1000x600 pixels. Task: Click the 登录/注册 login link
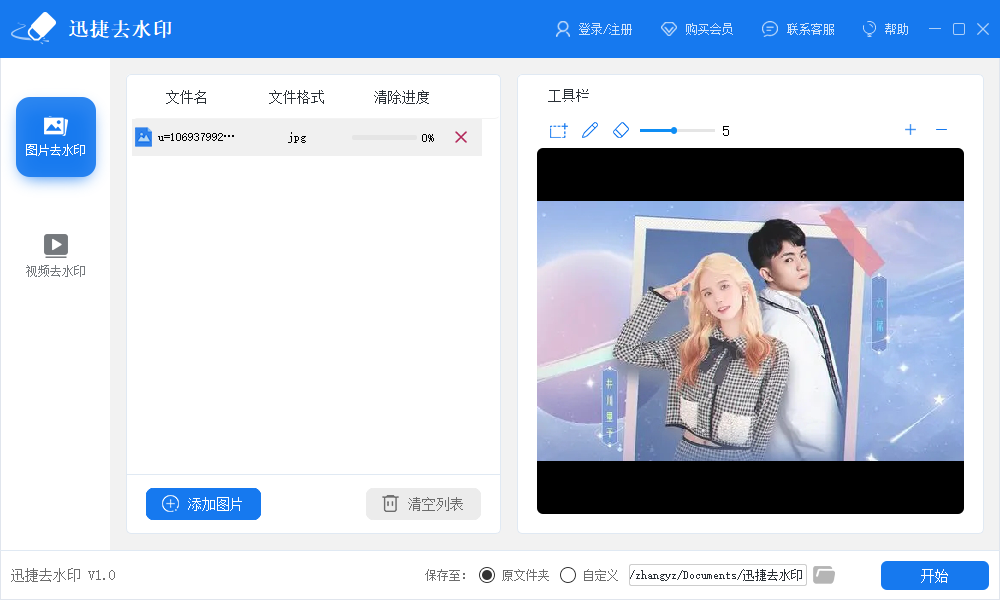click(x=594, y=29)
